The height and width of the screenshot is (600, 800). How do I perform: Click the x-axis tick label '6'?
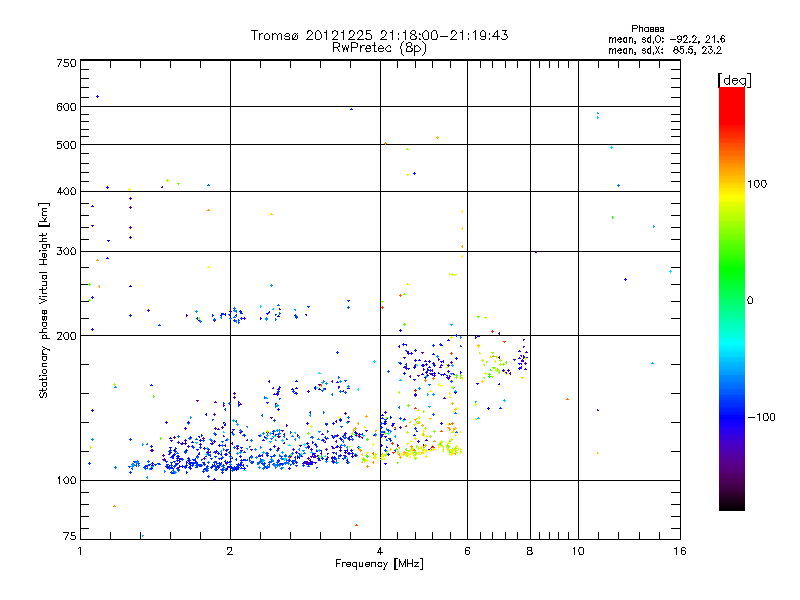[467, 551]
